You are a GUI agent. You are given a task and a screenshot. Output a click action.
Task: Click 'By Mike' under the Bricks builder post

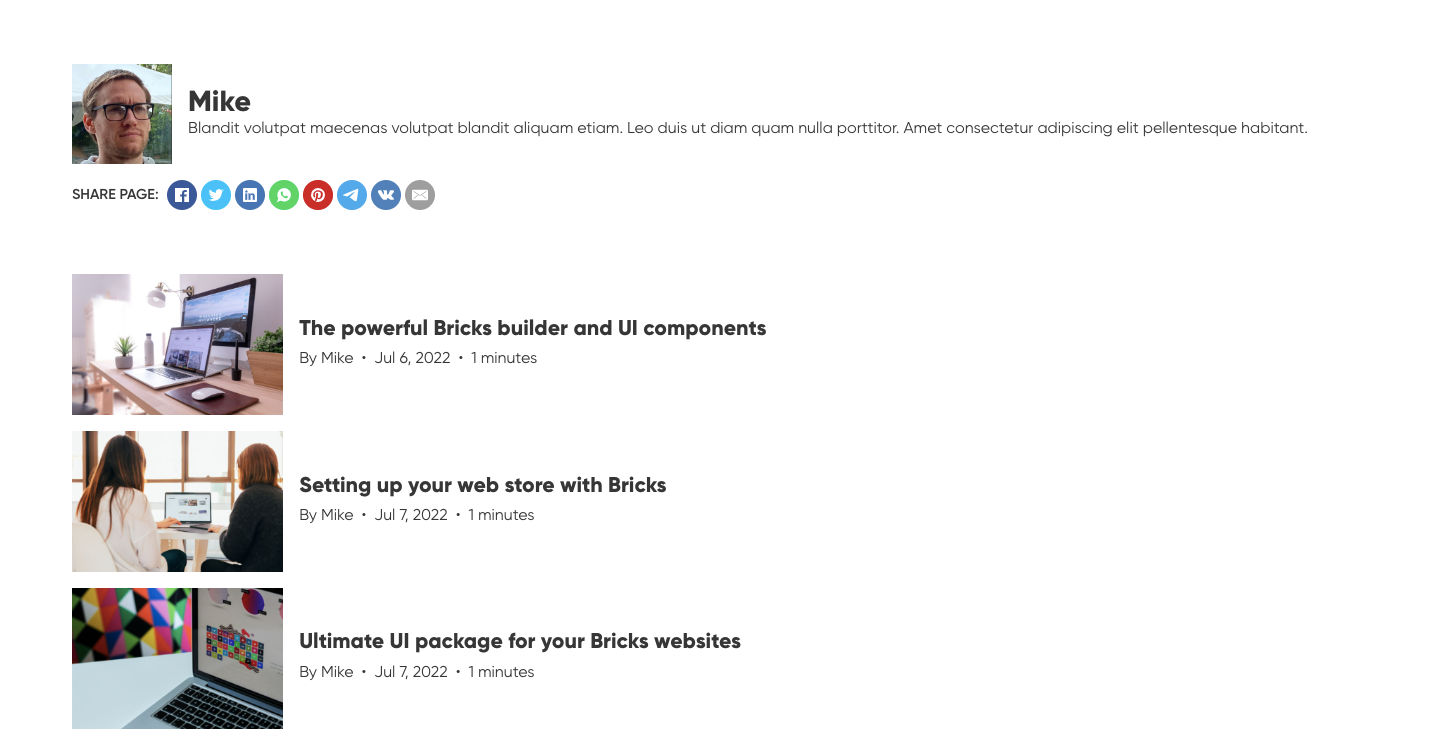click(x=326, y=358)
